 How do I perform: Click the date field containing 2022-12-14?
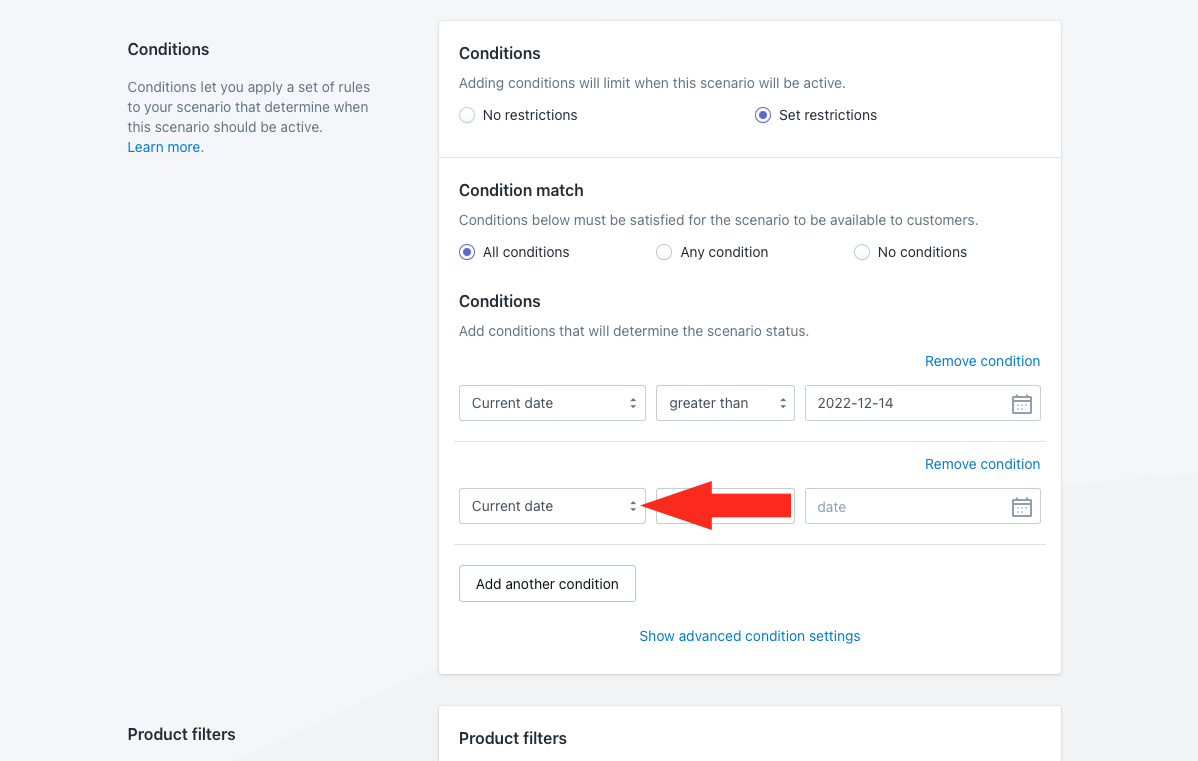point(900,403)
